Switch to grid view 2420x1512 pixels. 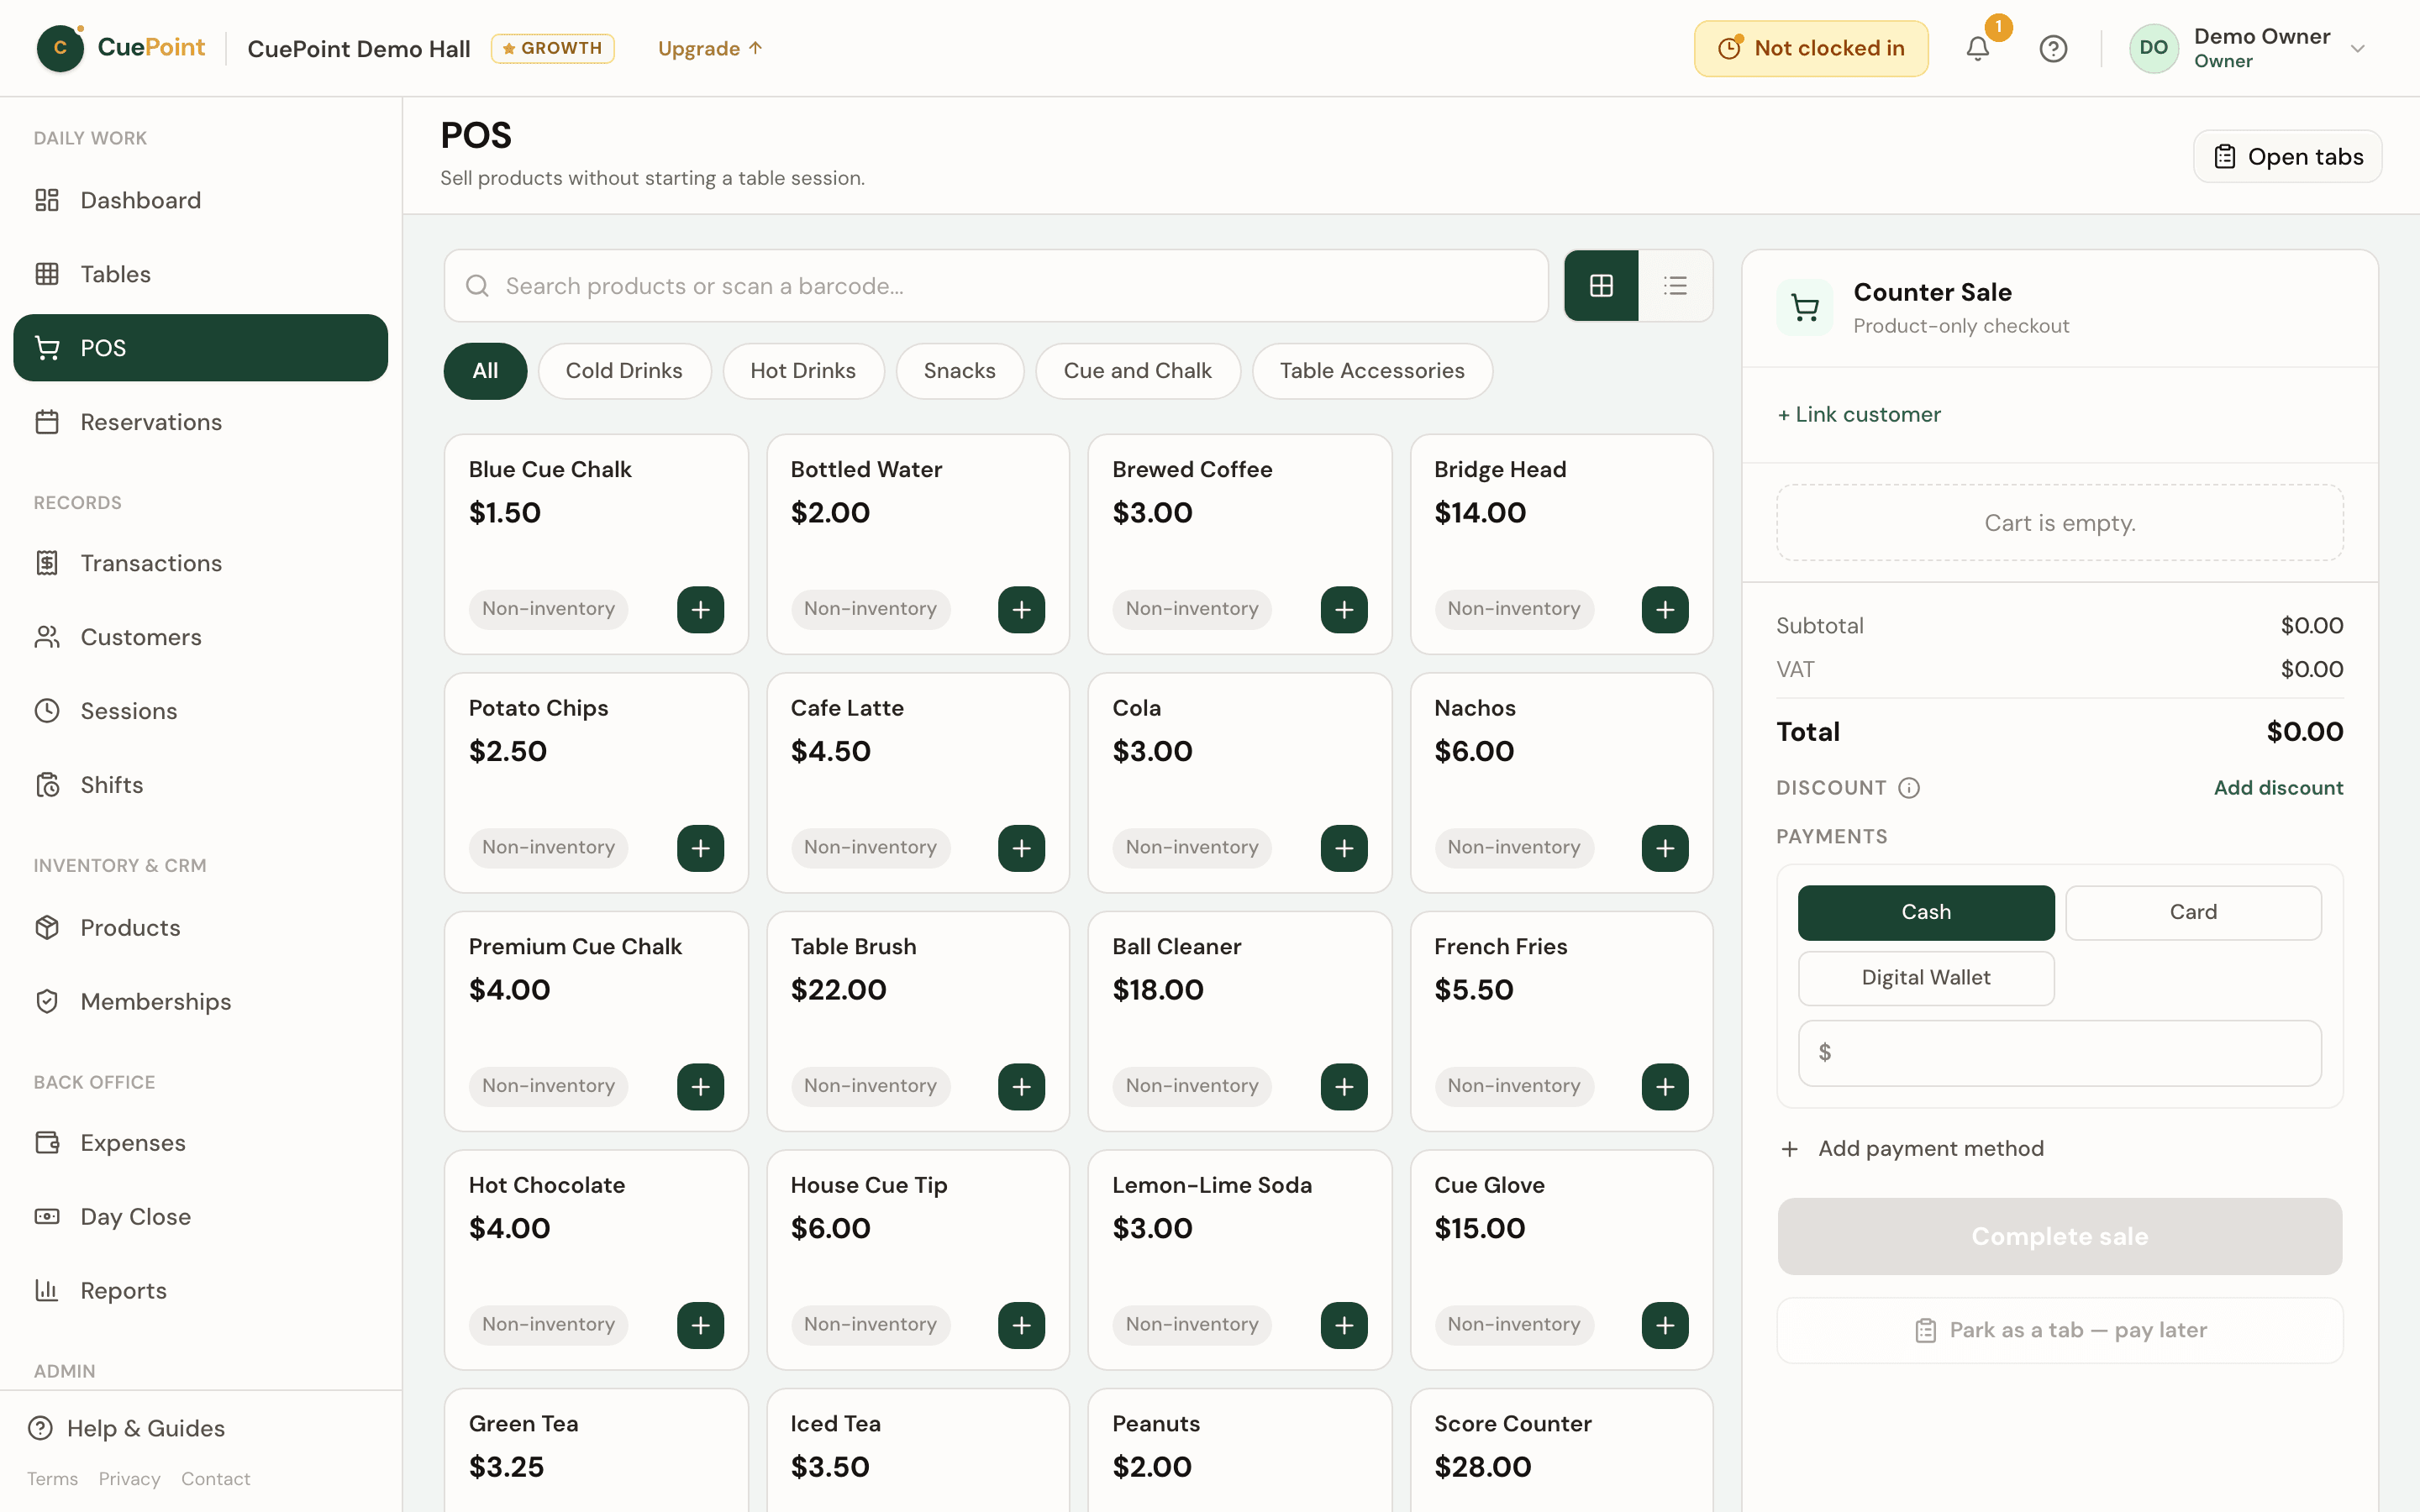pos(1601,286)
